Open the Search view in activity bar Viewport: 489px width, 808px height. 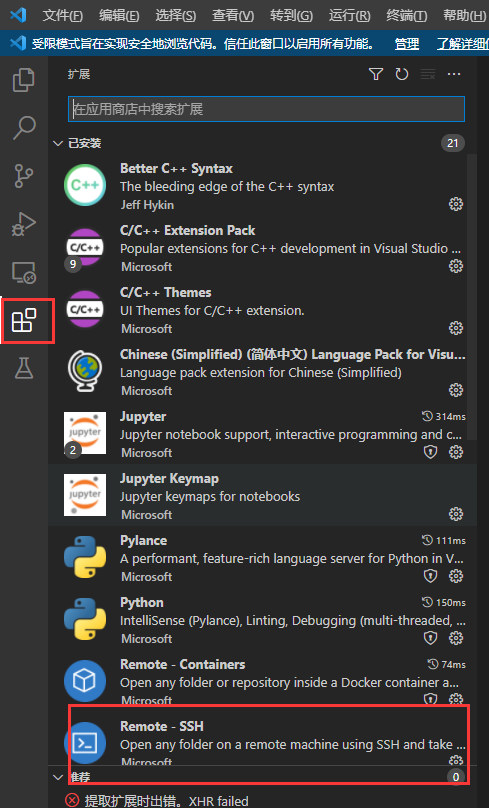[24, 128]
